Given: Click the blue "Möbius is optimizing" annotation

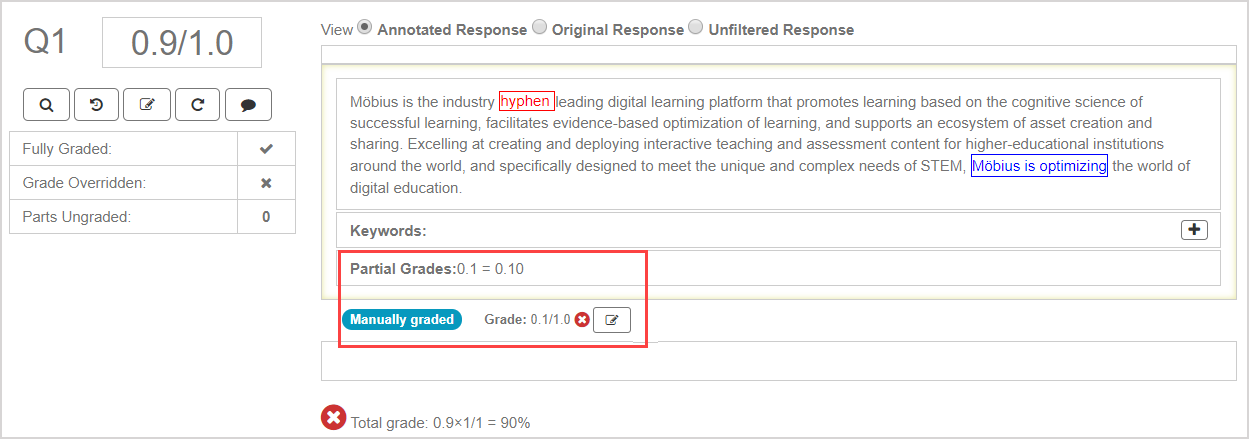Looking at the screenshot, I should tap(1039, 166).
